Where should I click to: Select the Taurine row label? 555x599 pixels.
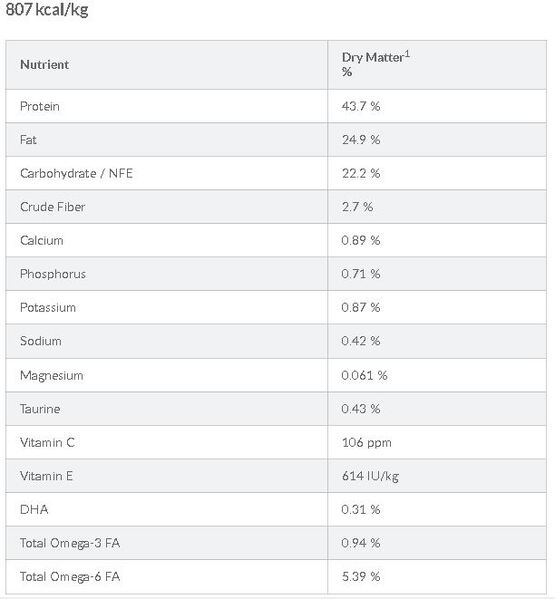[x=40, y=409]
